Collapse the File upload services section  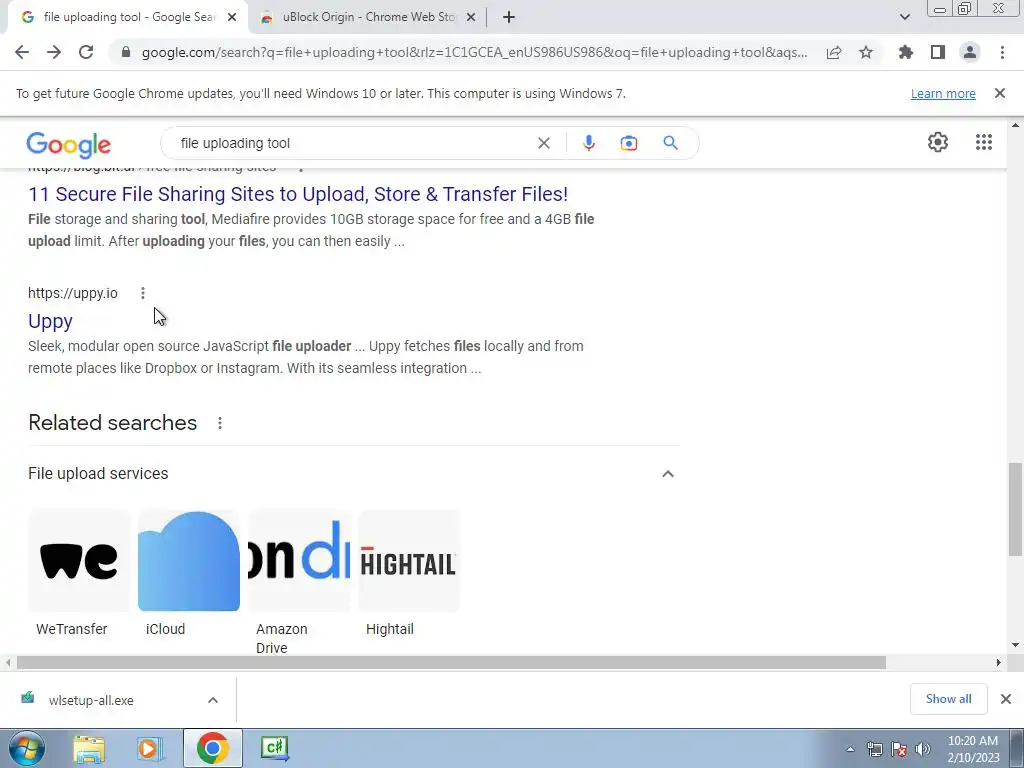pos(667,474)
